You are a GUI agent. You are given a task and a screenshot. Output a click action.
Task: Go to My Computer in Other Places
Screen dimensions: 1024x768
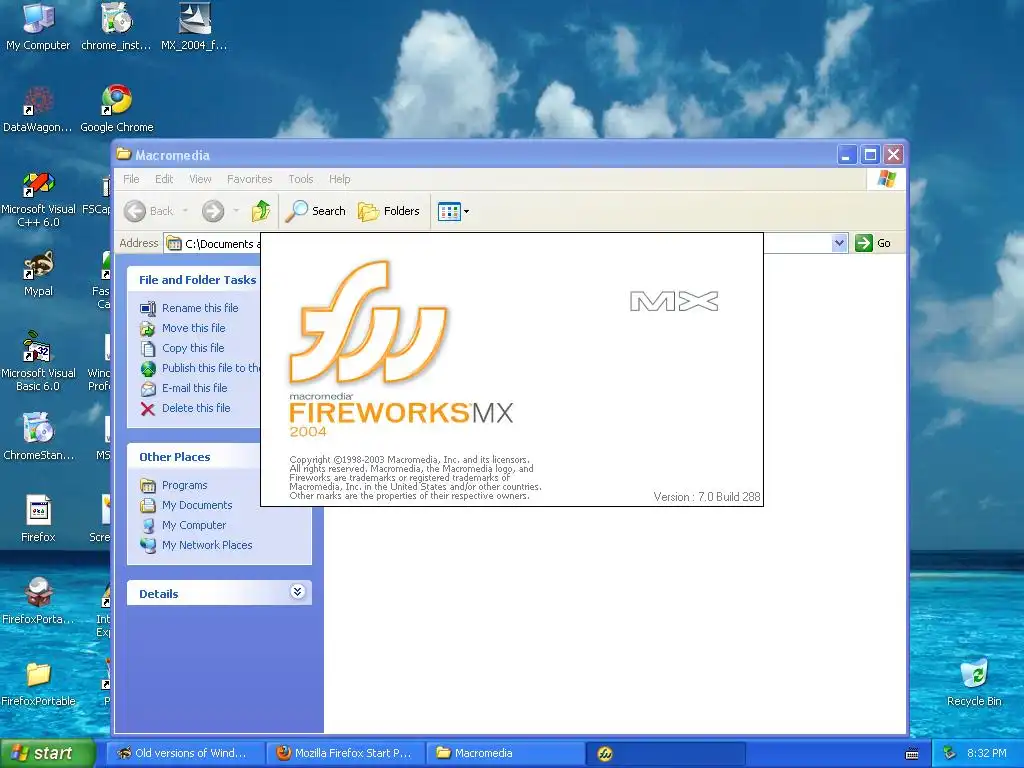click(x=183, y=525)
